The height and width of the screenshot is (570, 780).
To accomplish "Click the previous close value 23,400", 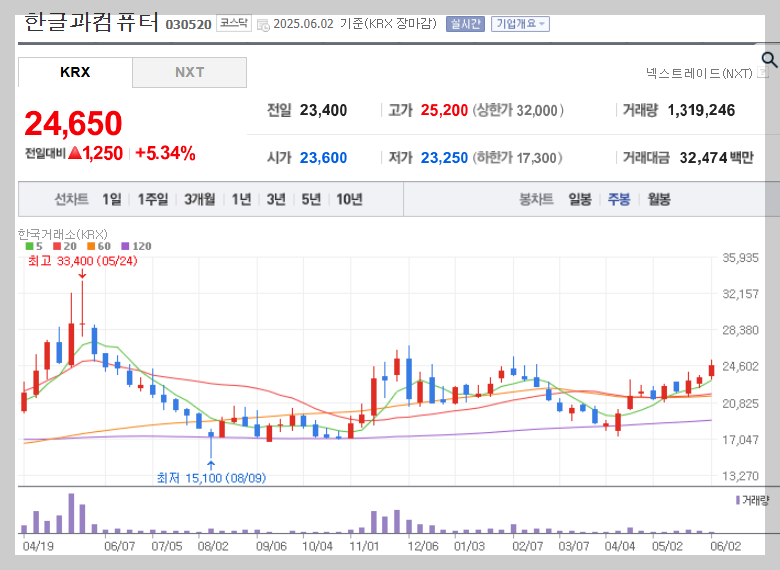I will coord(323,110).
